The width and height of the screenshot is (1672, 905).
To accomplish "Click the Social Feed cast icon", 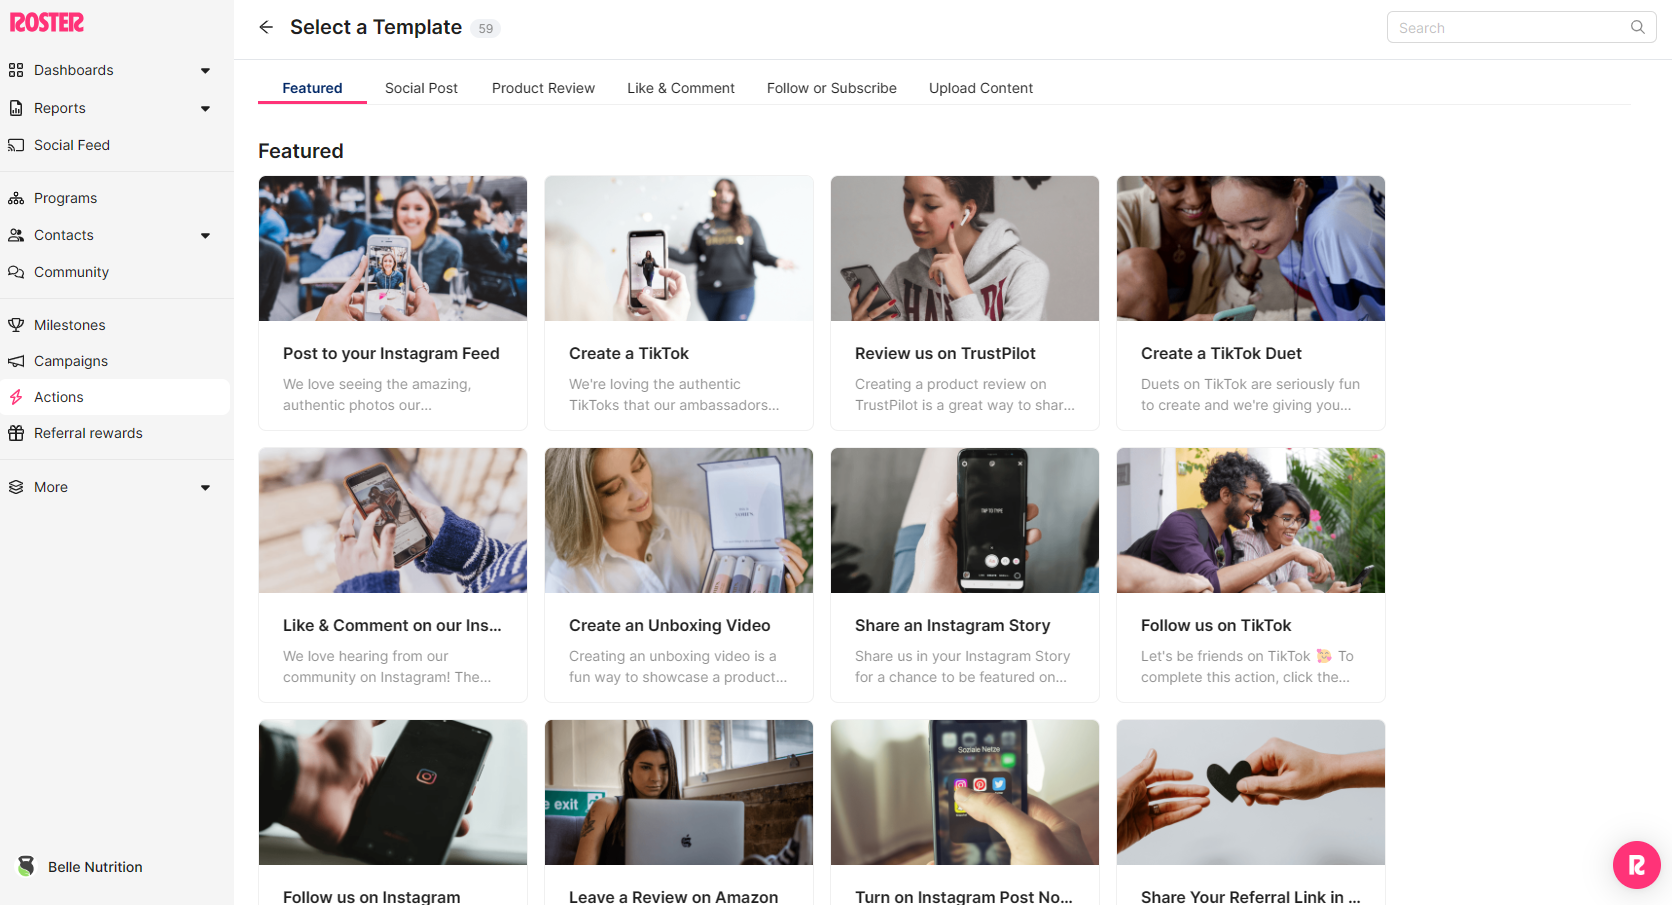I will pos(16,145).
